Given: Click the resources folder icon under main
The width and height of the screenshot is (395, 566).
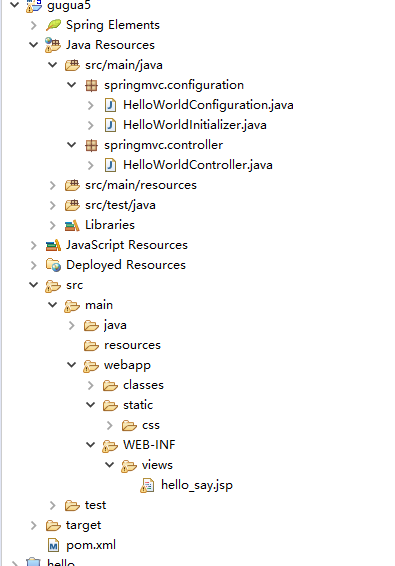Looking at the screenshot, I should pos(91,345).
